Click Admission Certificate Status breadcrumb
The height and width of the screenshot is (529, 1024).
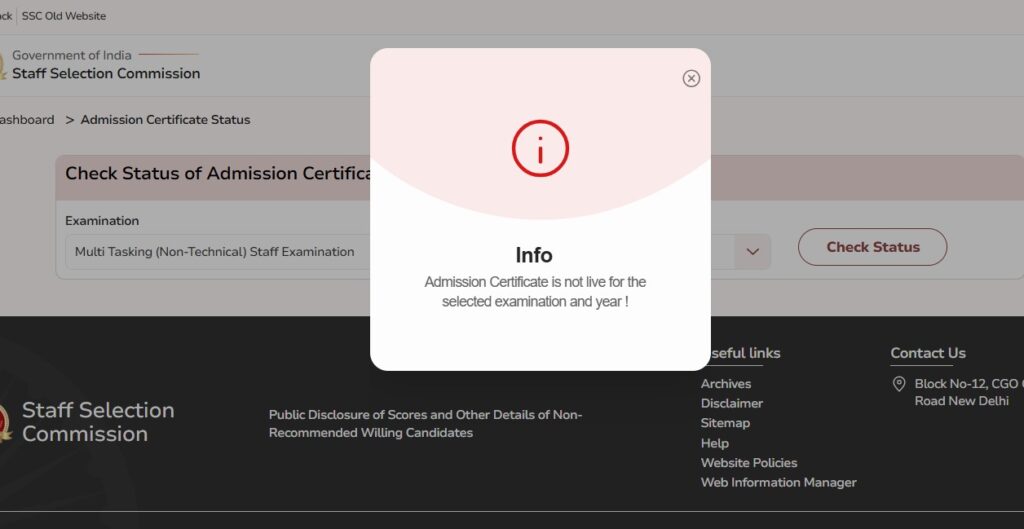[x=165, y=120]
